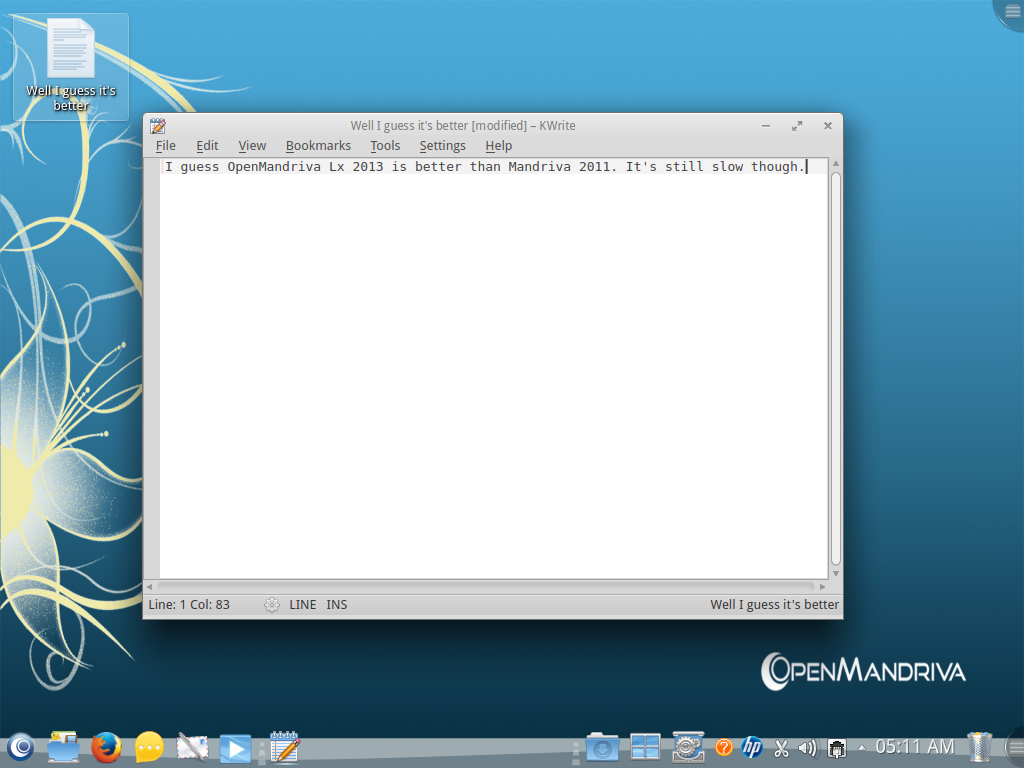Open the network connection tray icon

pyautogui.click(x=837, y=748)
